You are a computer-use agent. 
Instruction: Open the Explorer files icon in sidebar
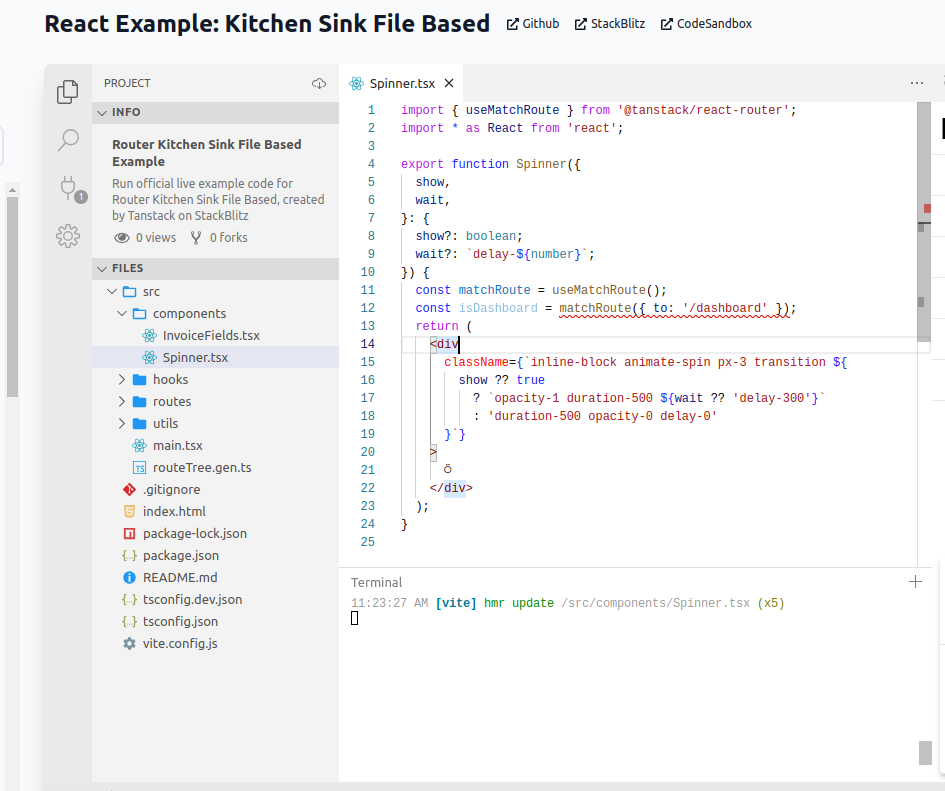68,92
